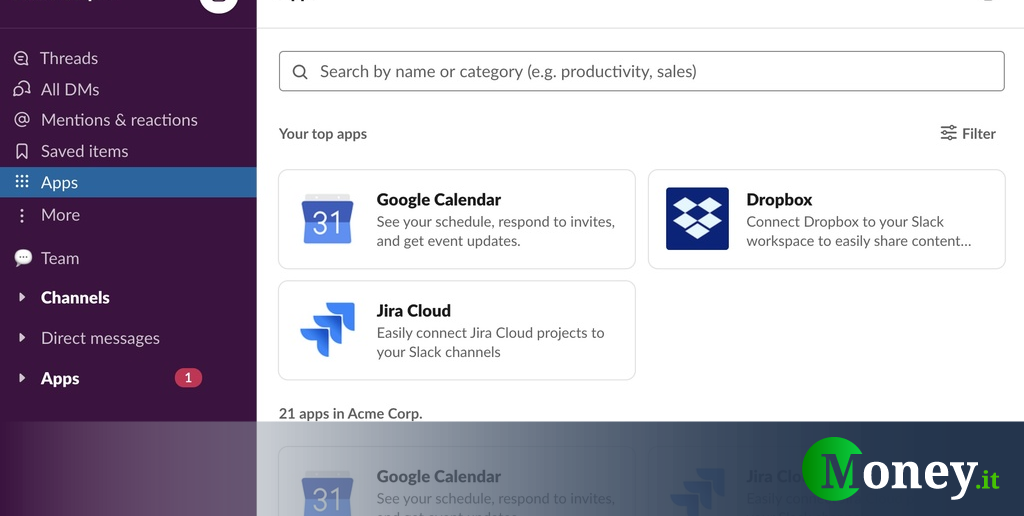Click the red 1 notification badge
The width and height of the screenshot is (1024, 516).
click(188, 378)
